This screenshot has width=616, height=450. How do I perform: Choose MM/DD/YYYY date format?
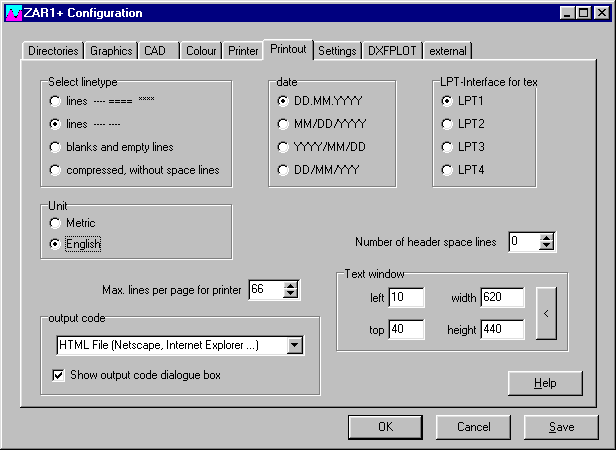284,124
